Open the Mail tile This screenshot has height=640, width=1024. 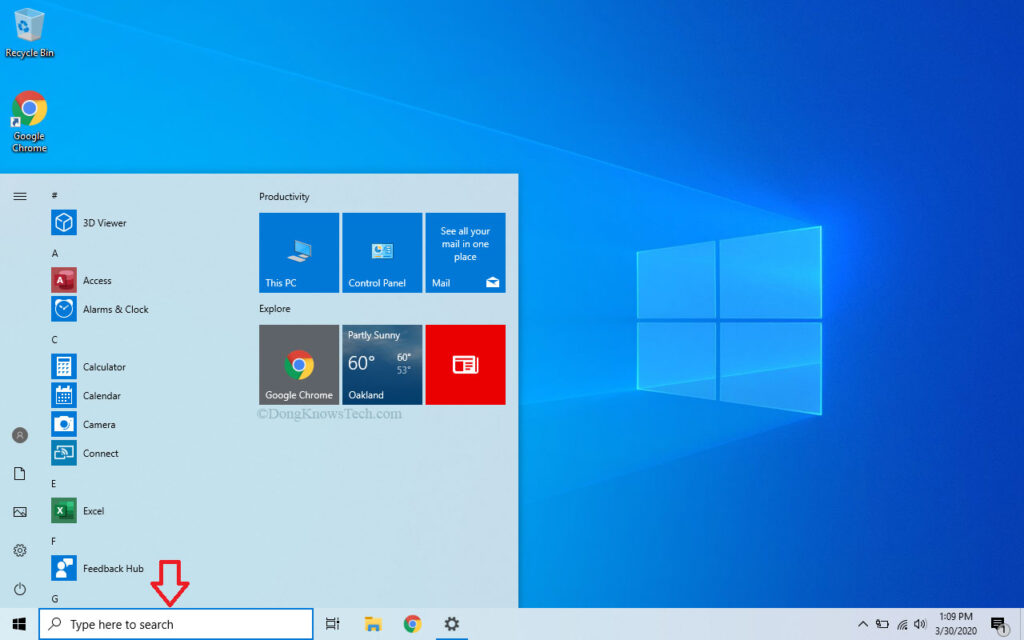(465, 252)
